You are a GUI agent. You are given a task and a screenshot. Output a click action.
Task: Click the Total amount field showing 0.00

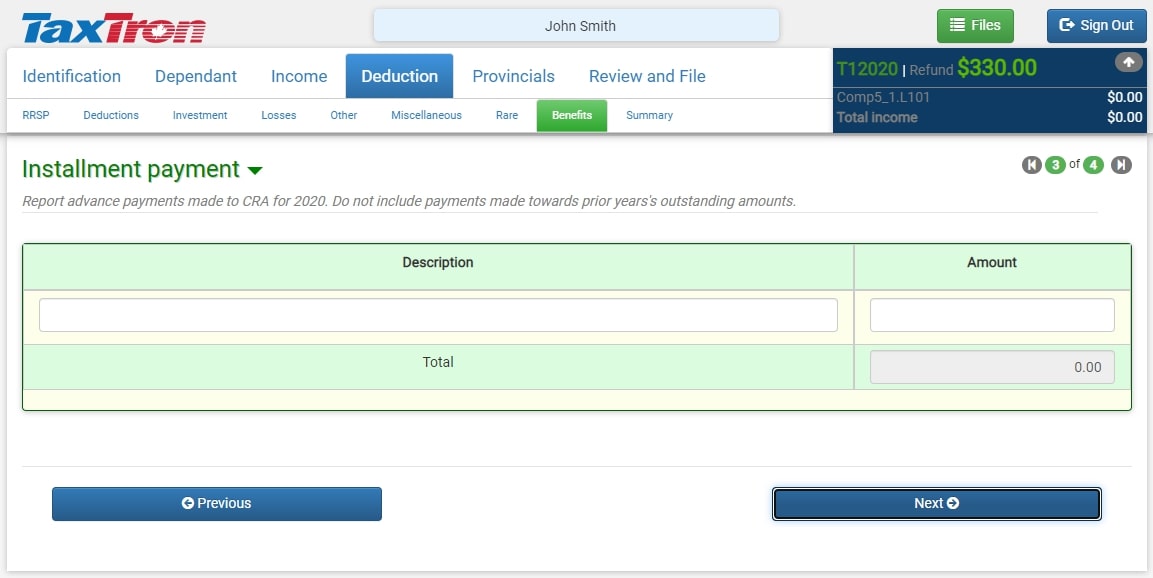[992, 367]
